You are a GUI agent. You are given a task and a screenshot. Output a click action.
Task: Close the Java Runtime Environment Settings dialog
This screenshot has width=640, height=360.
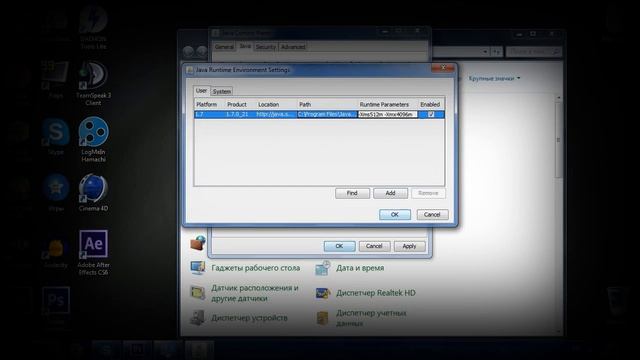click(443, 67)
